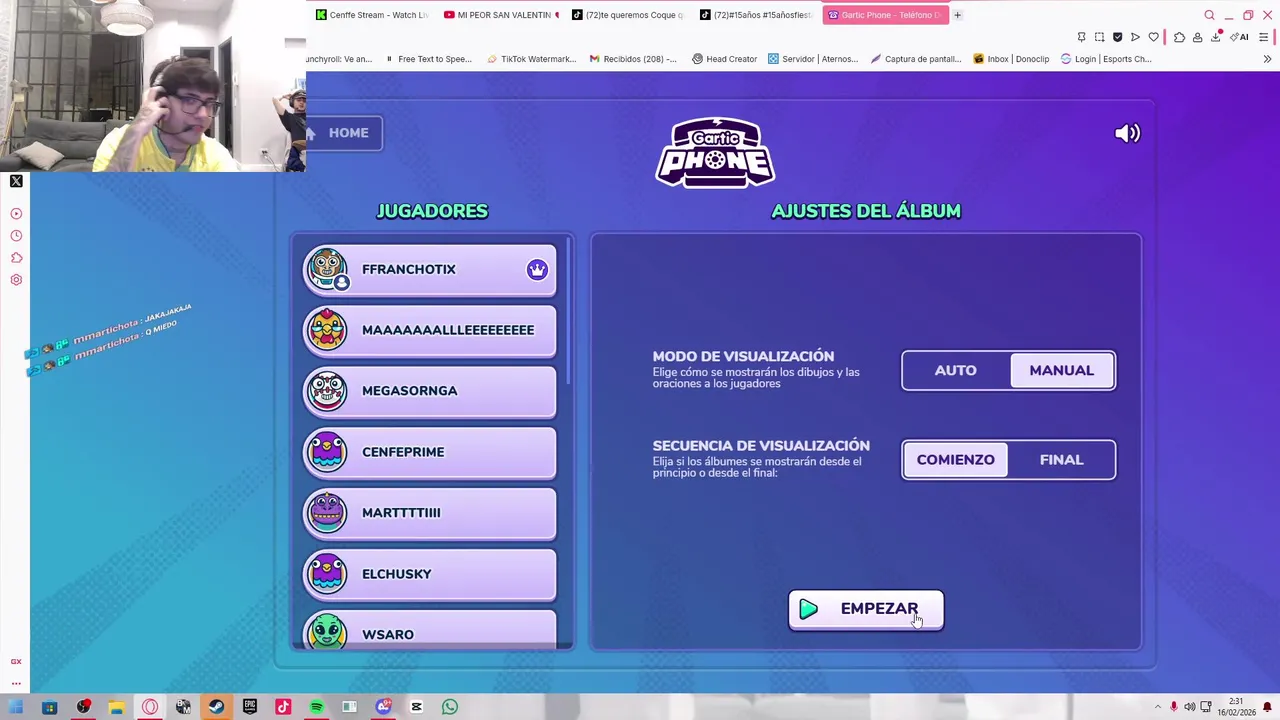
Task: Choose FINAL for the display sequence
Action: click(1061, 460)
